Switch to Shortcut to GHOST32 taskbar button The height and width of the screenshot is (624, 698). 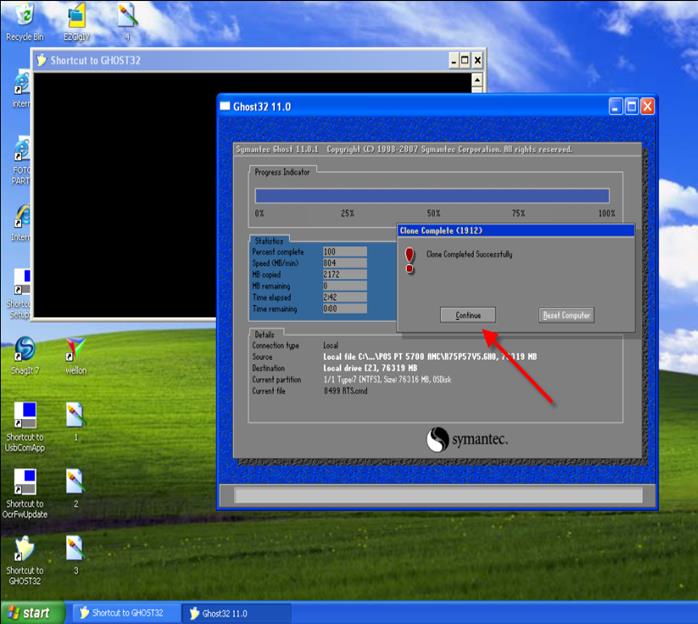click(x=126, y=613)
